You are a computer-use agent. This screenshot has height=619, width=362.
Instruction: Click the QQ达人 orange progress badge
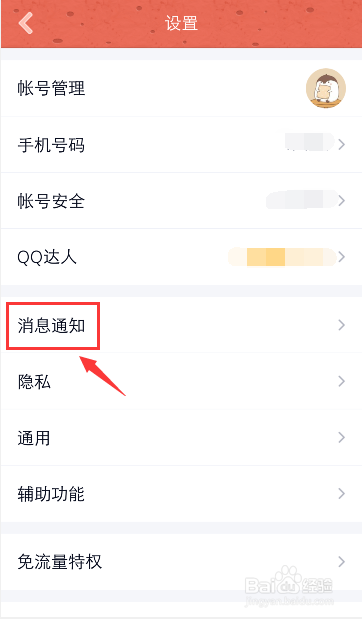pyautogui.click(x=281, y=257)
